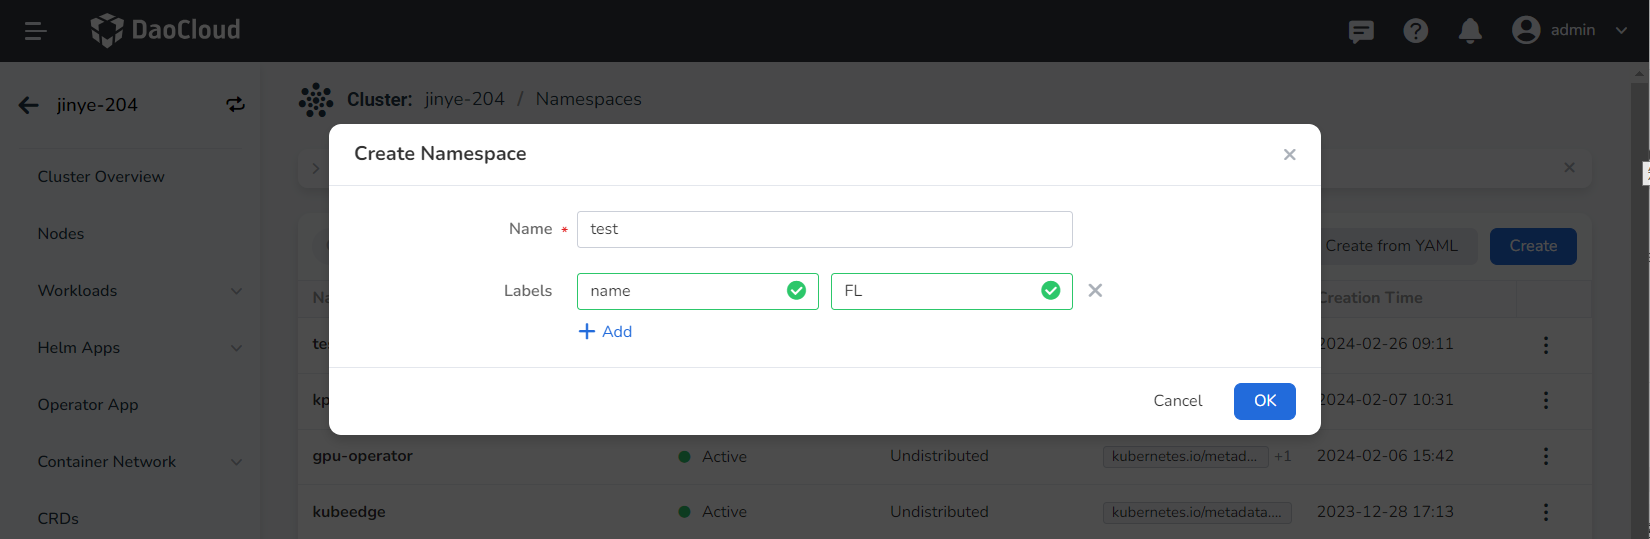Click Add to add another label
This screenshot has width=1650, height=539.
[617, 332]
